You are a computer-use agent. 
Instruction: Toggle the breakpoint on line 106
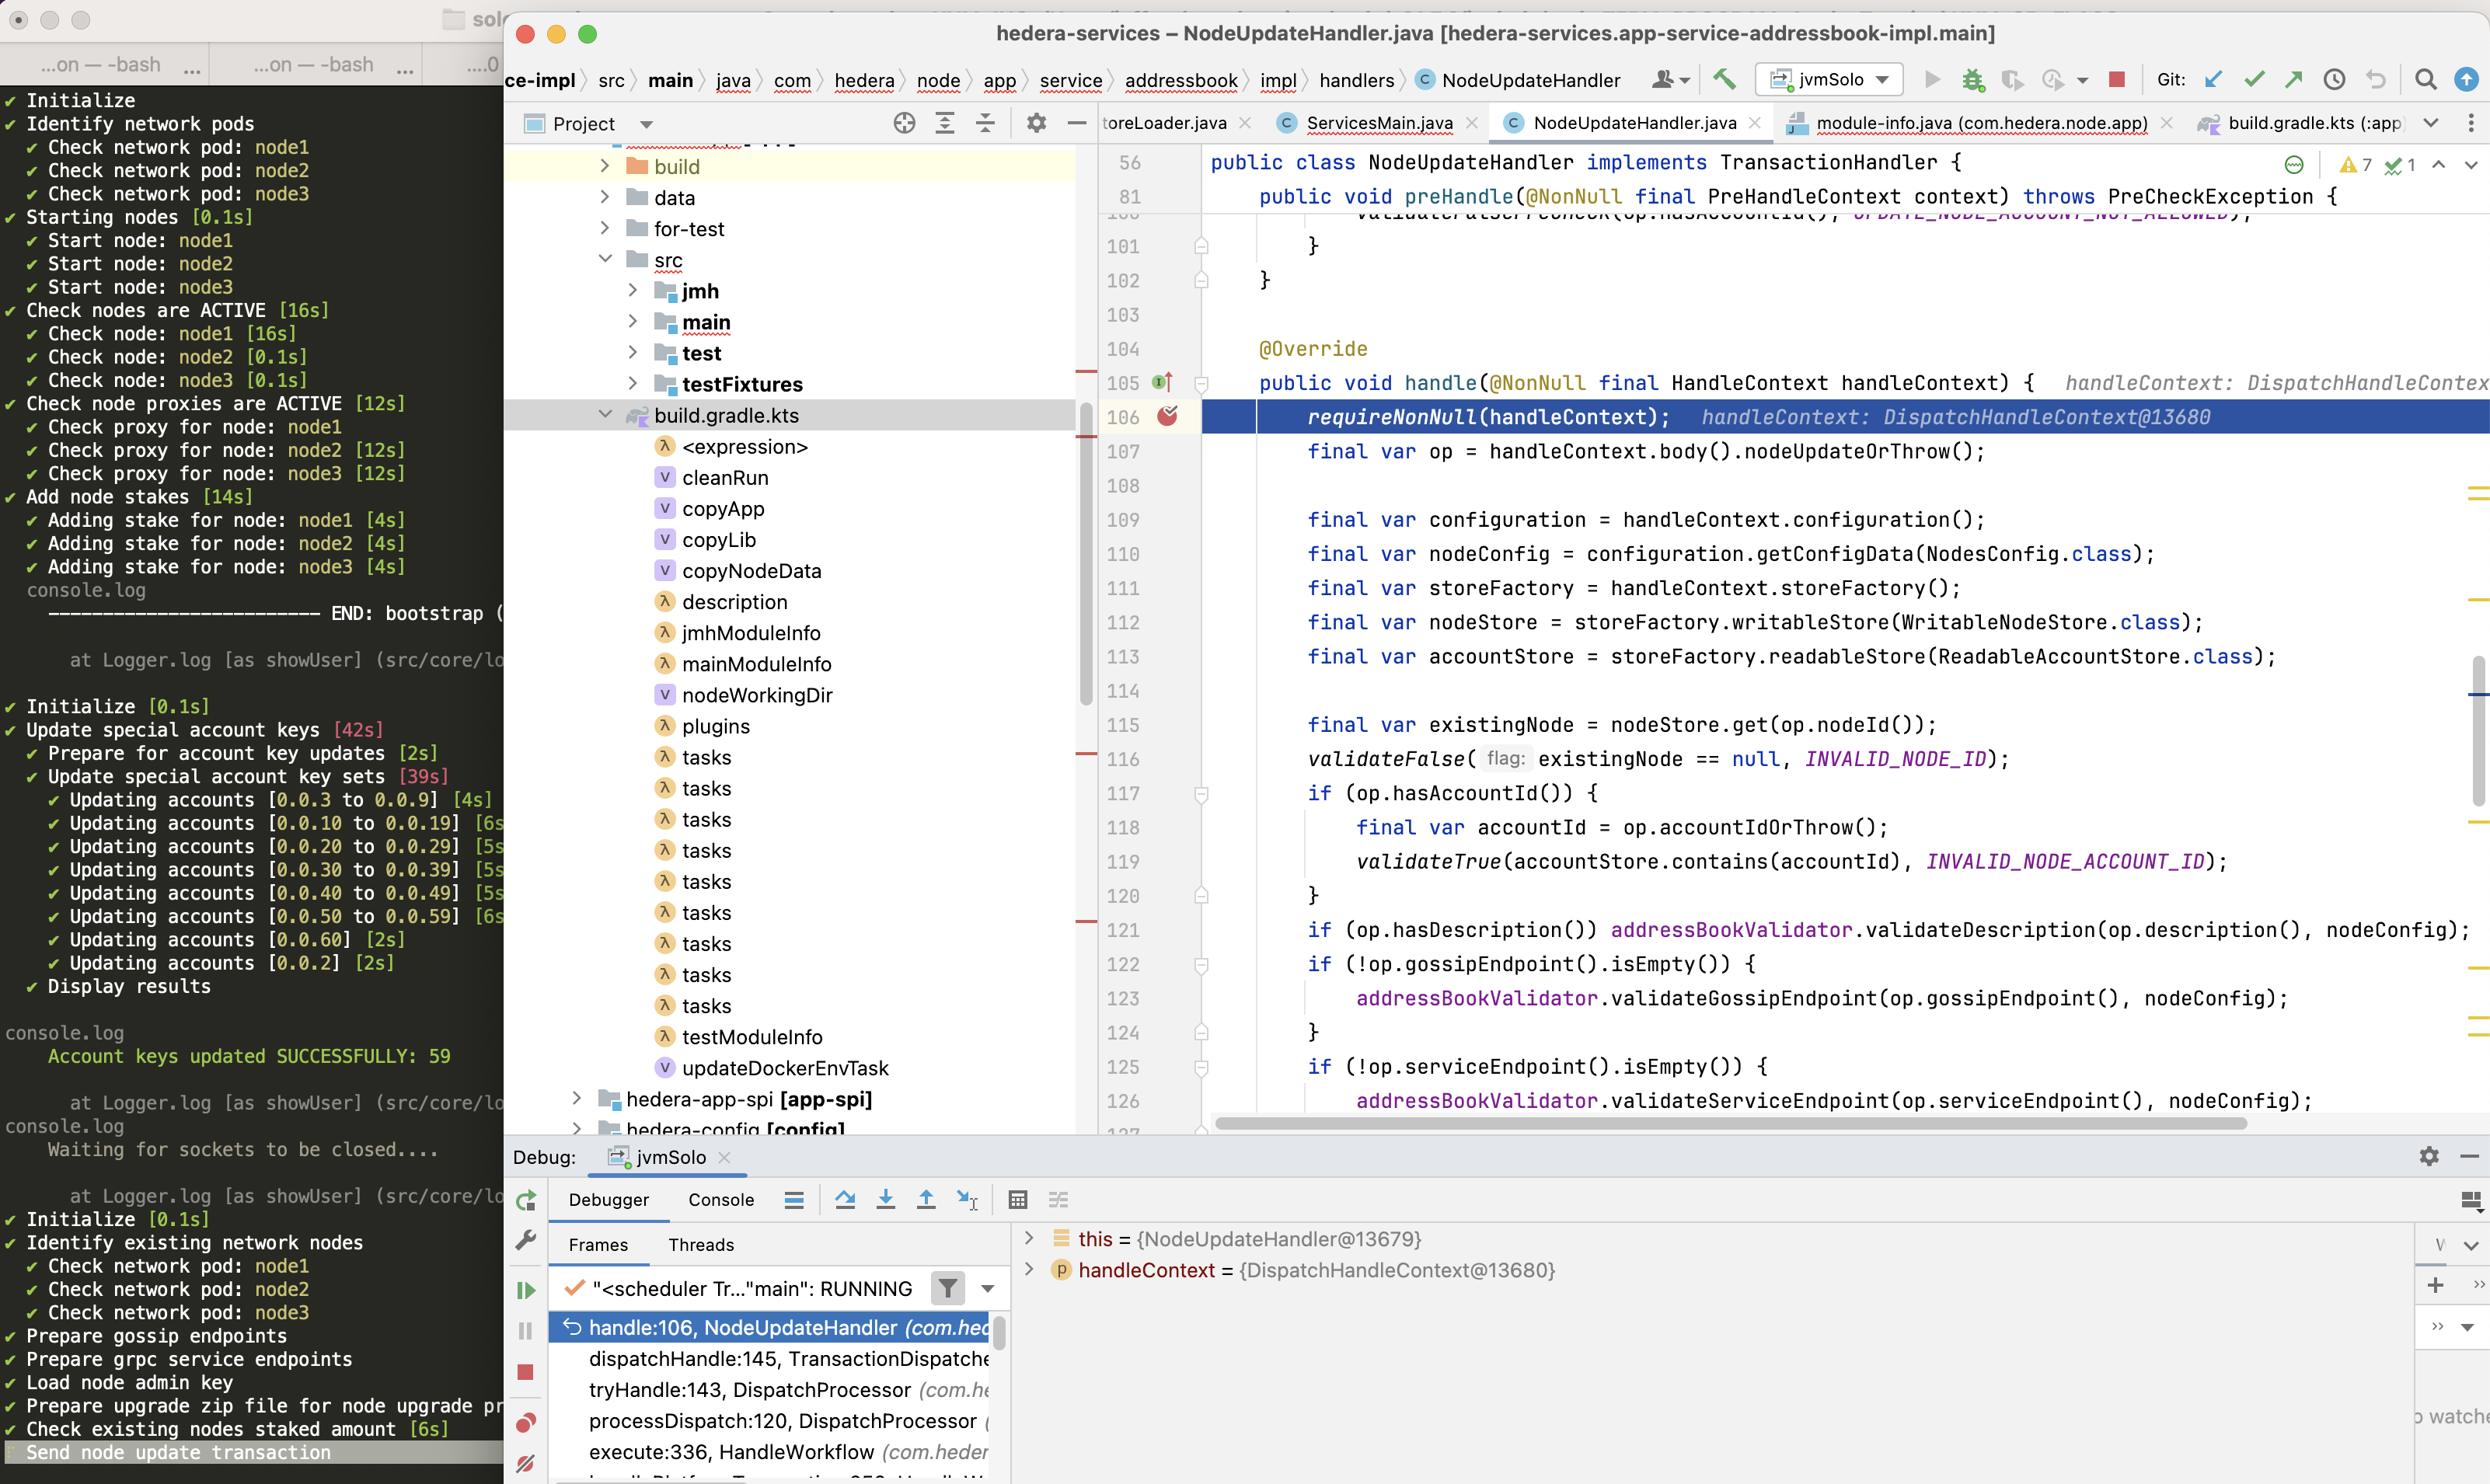coord(1168,417)
